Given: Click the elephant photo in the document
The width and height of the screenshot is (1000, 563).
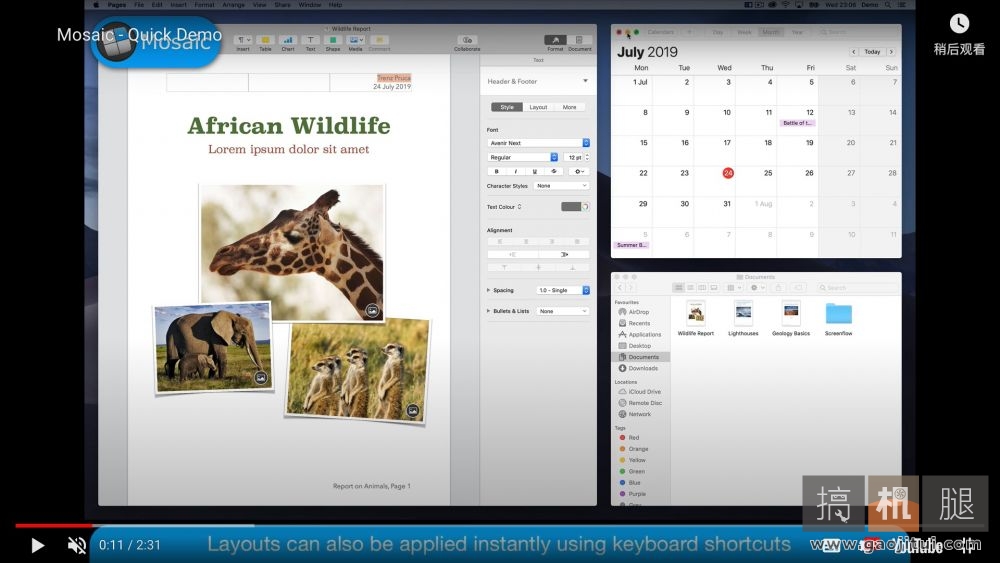Looking at the screenshot, I should [x=213, y=347].
